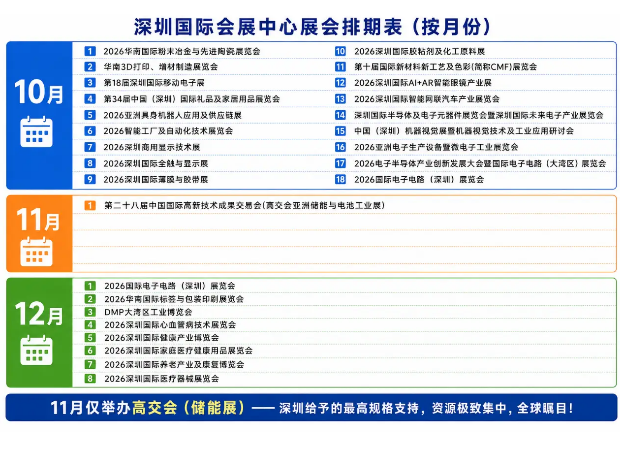620x449 pixels.
Task: Click the title 深圳国际会展中心展会排期表（按月份）
Action: click(x=312, y=27)
